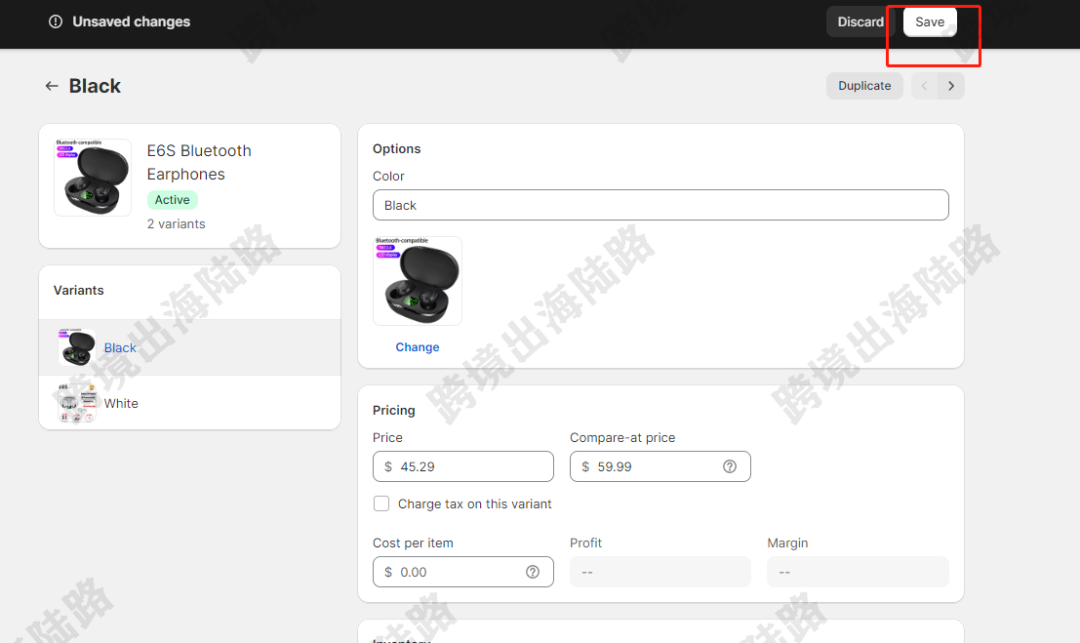Click the Discard button
This screenshot has height=643, width=1080.
point(860,22)
